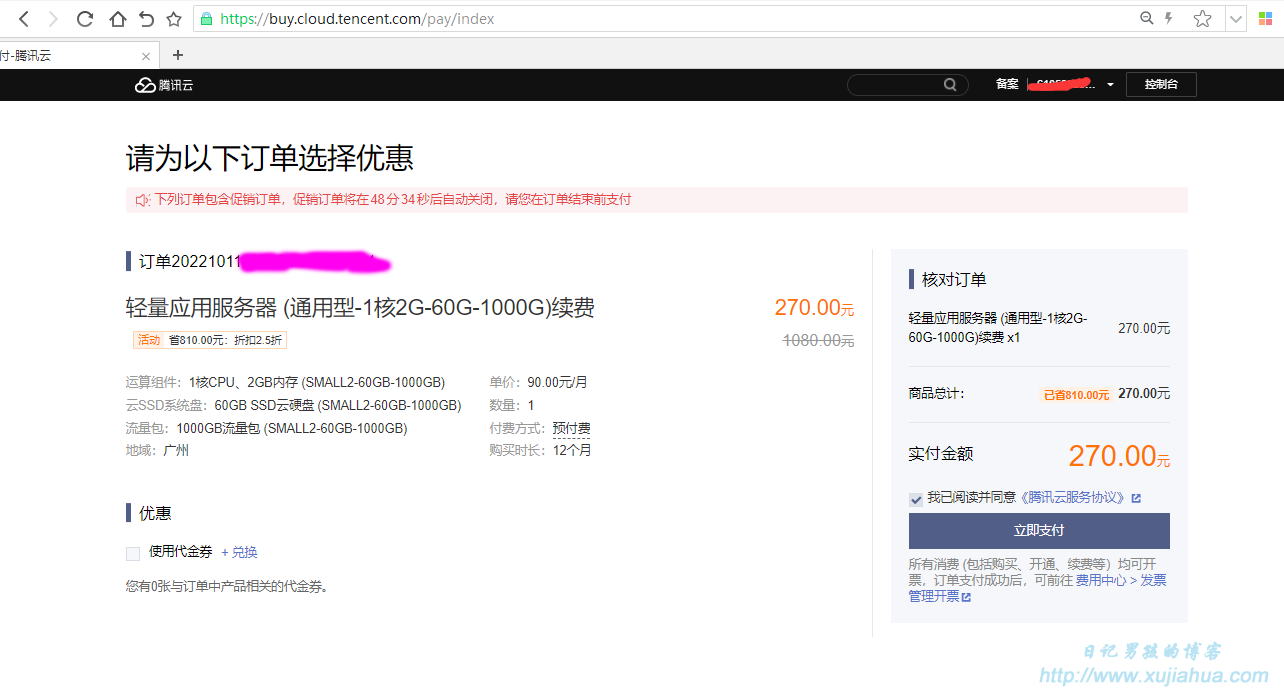Click the lightning bolt speed mode icon
This screenshot has height=689, width=1284.
click(1170, 18)
